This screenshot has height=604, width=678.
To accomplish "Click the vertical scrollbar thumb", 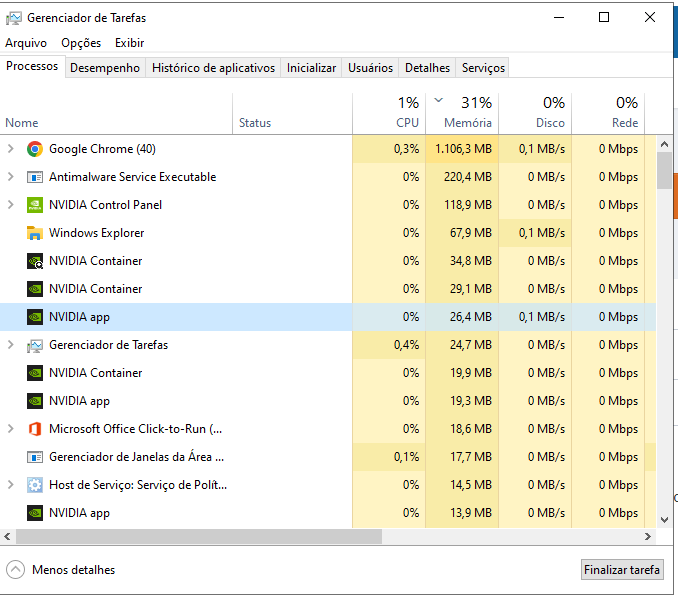I will click(x=664, y=170).
